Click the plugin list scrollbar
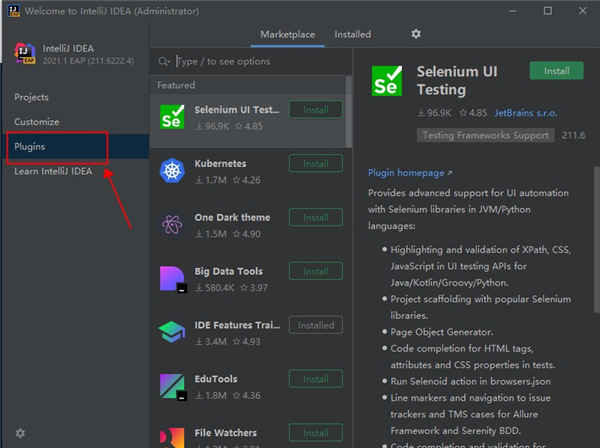Viewport: 600px width, 448px height. [x=349, y=111]
